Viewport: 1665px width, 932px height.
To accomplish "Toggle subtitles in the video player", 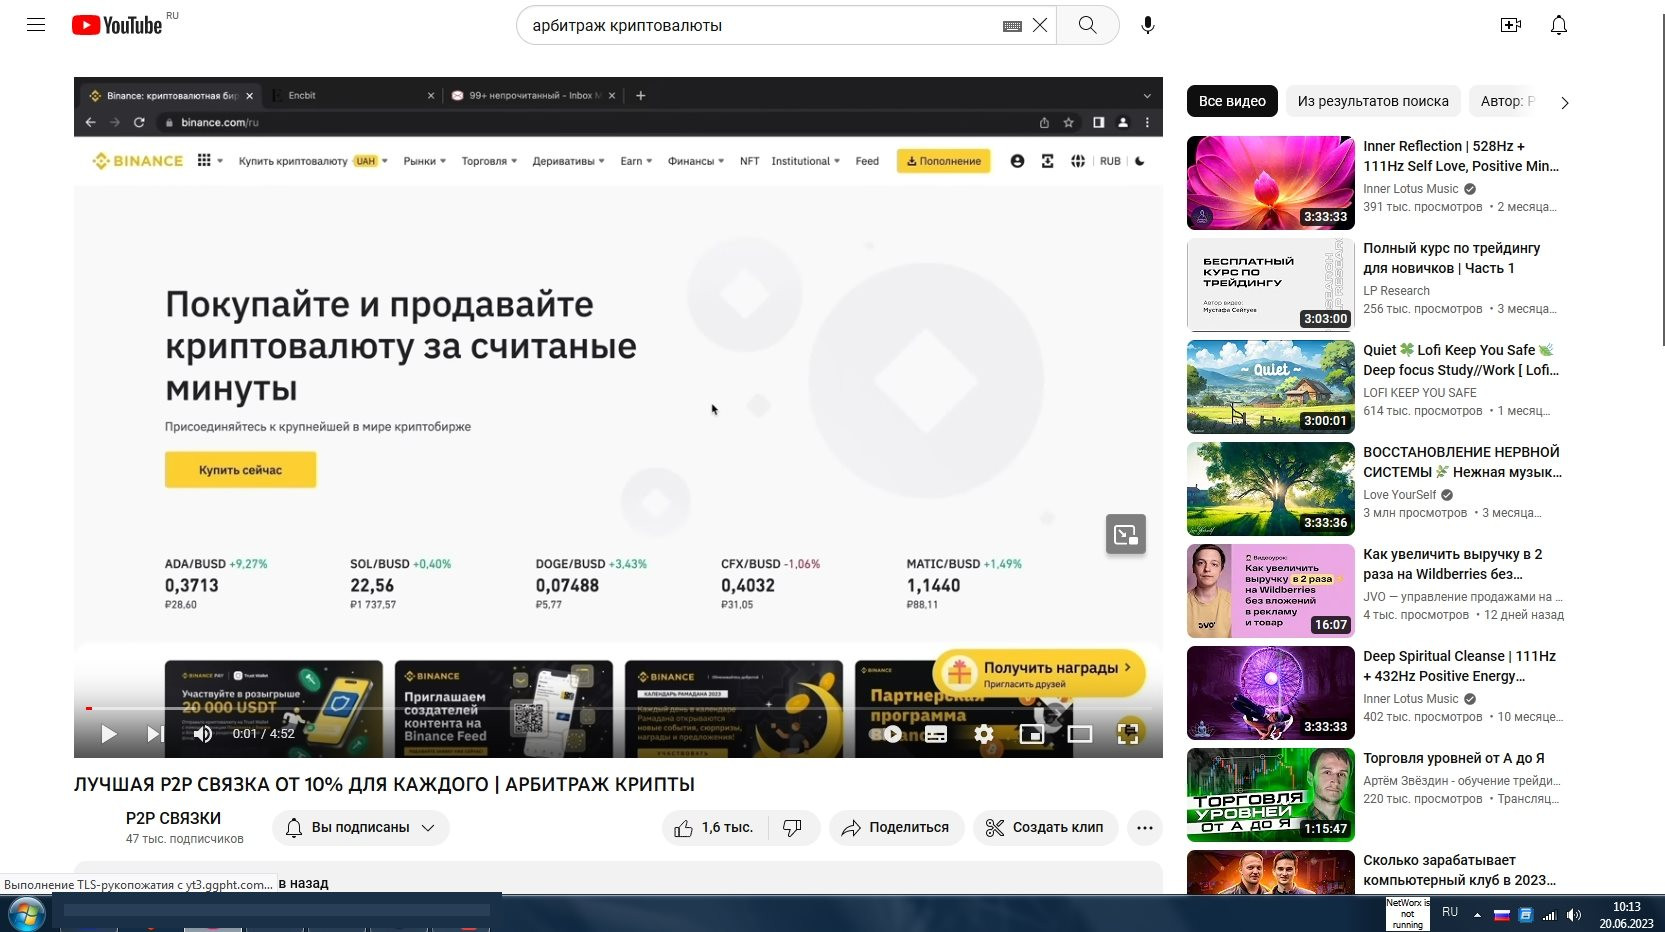I will click(936, 734).
